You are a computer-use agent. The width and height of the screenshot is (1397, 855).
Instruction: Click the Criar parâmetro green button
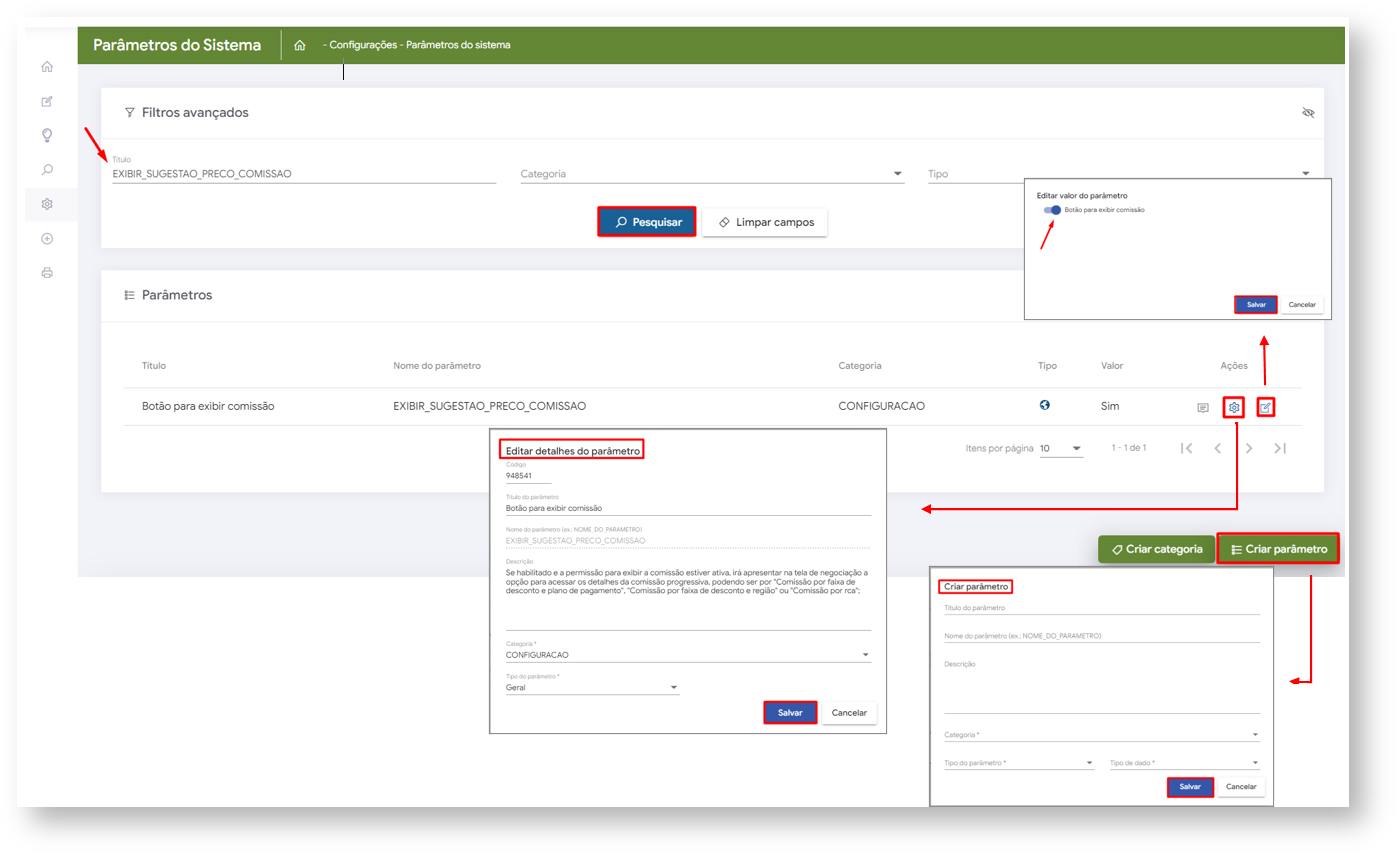pyautogui.click(x=1278, y=549)
